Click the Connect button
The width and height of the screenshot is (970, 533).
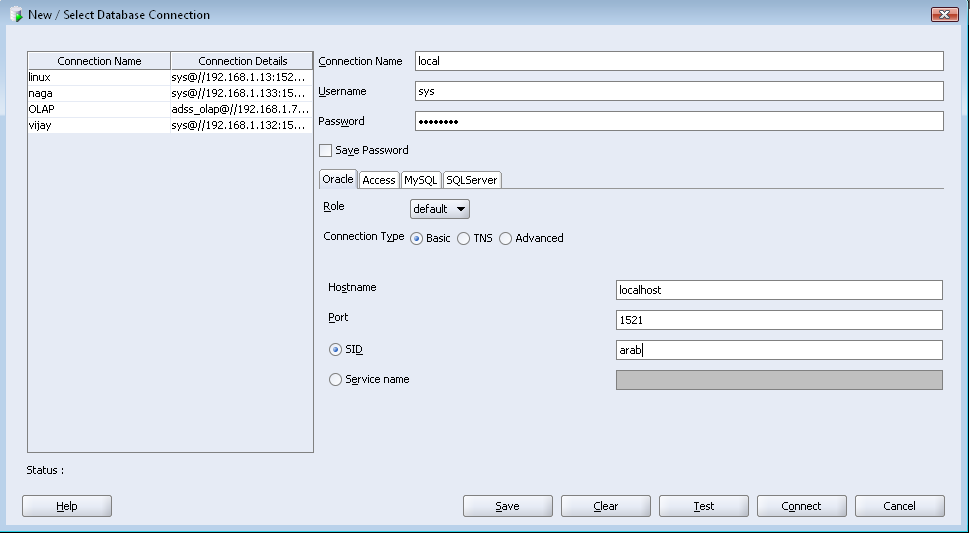pos(801,506)
